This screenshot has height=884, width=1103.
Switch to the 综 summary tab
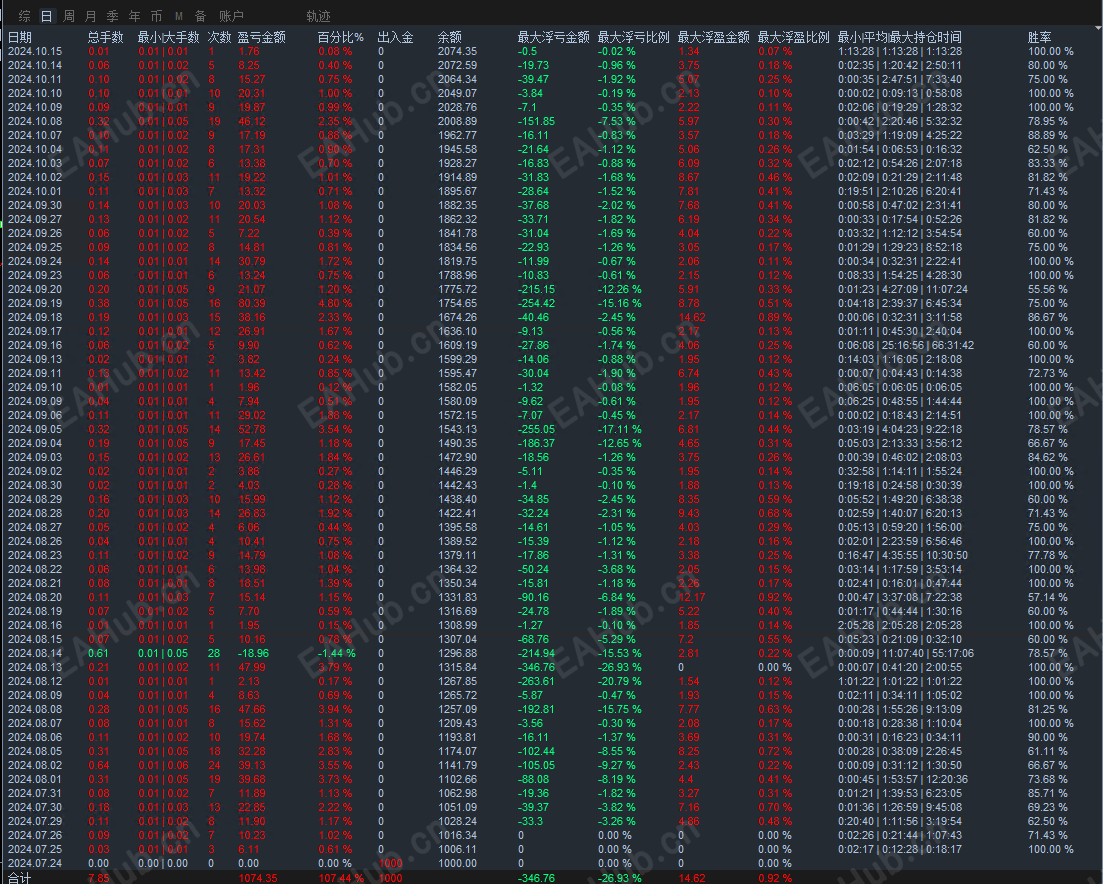(25, 15)
